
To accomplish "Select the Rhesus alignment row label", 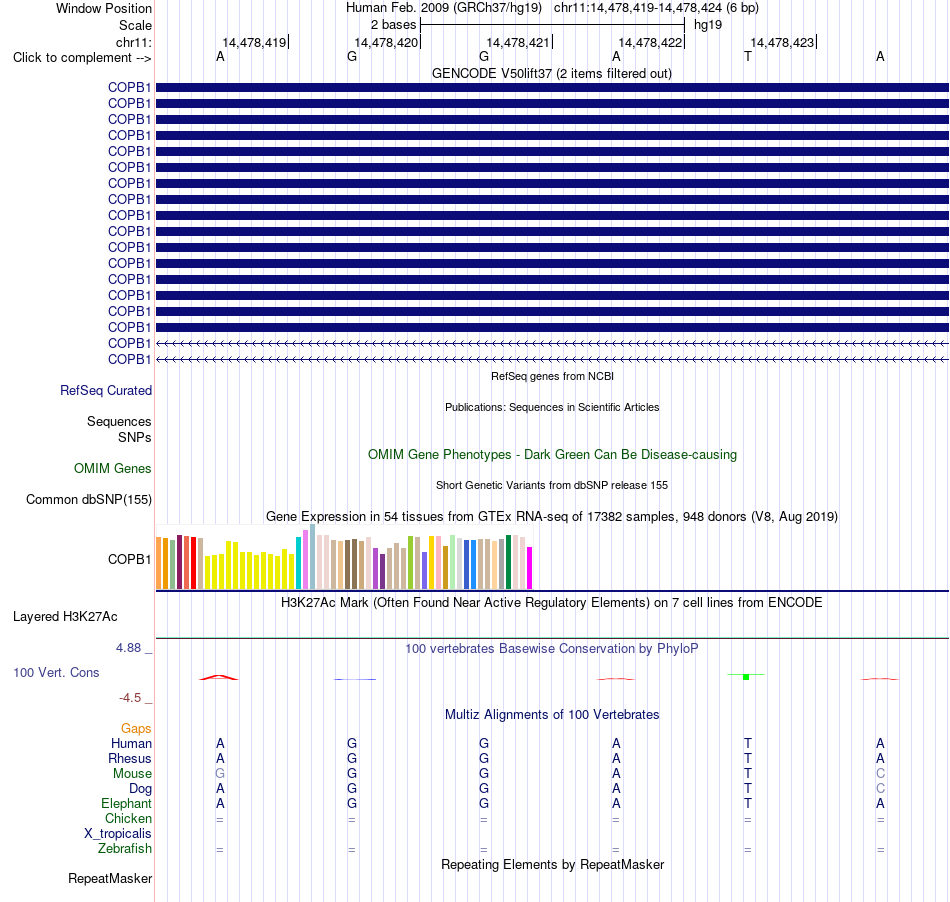I will (x=130, y=758).
